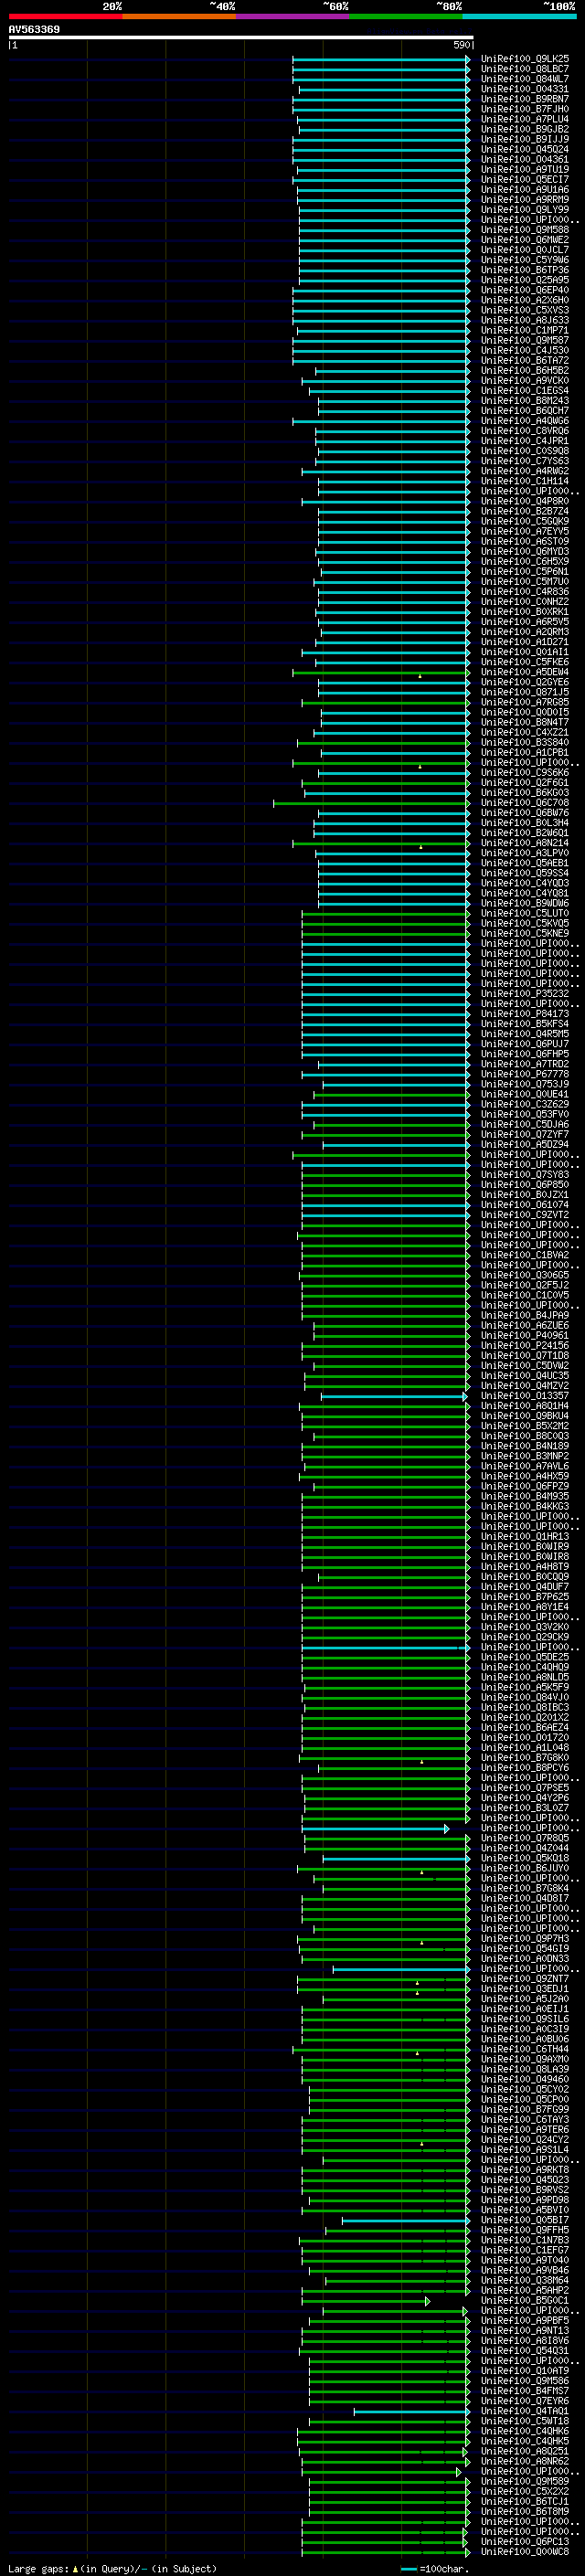The height and width of the screenshot is (2576, 585).
Task: Select the UniRef100_P84173 label
Action: pos(524,1014)
